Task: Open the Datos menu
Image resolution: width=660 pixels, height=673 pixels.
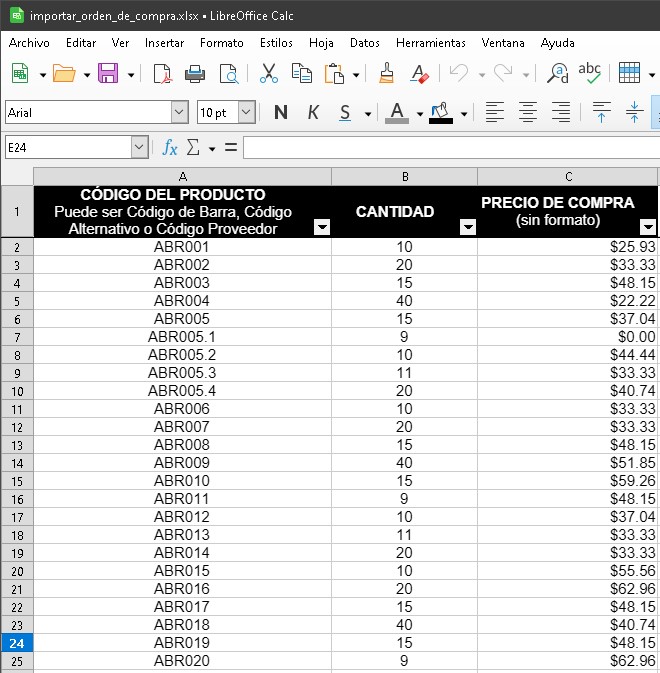Action: pyautogui.click(x=365, y=43)
